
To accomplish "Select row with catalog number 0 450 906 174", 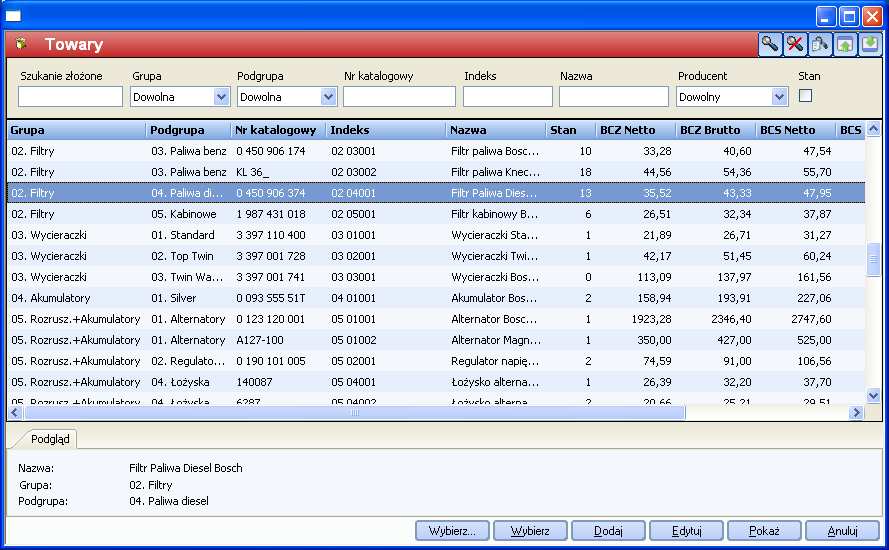I will [435, 151].
